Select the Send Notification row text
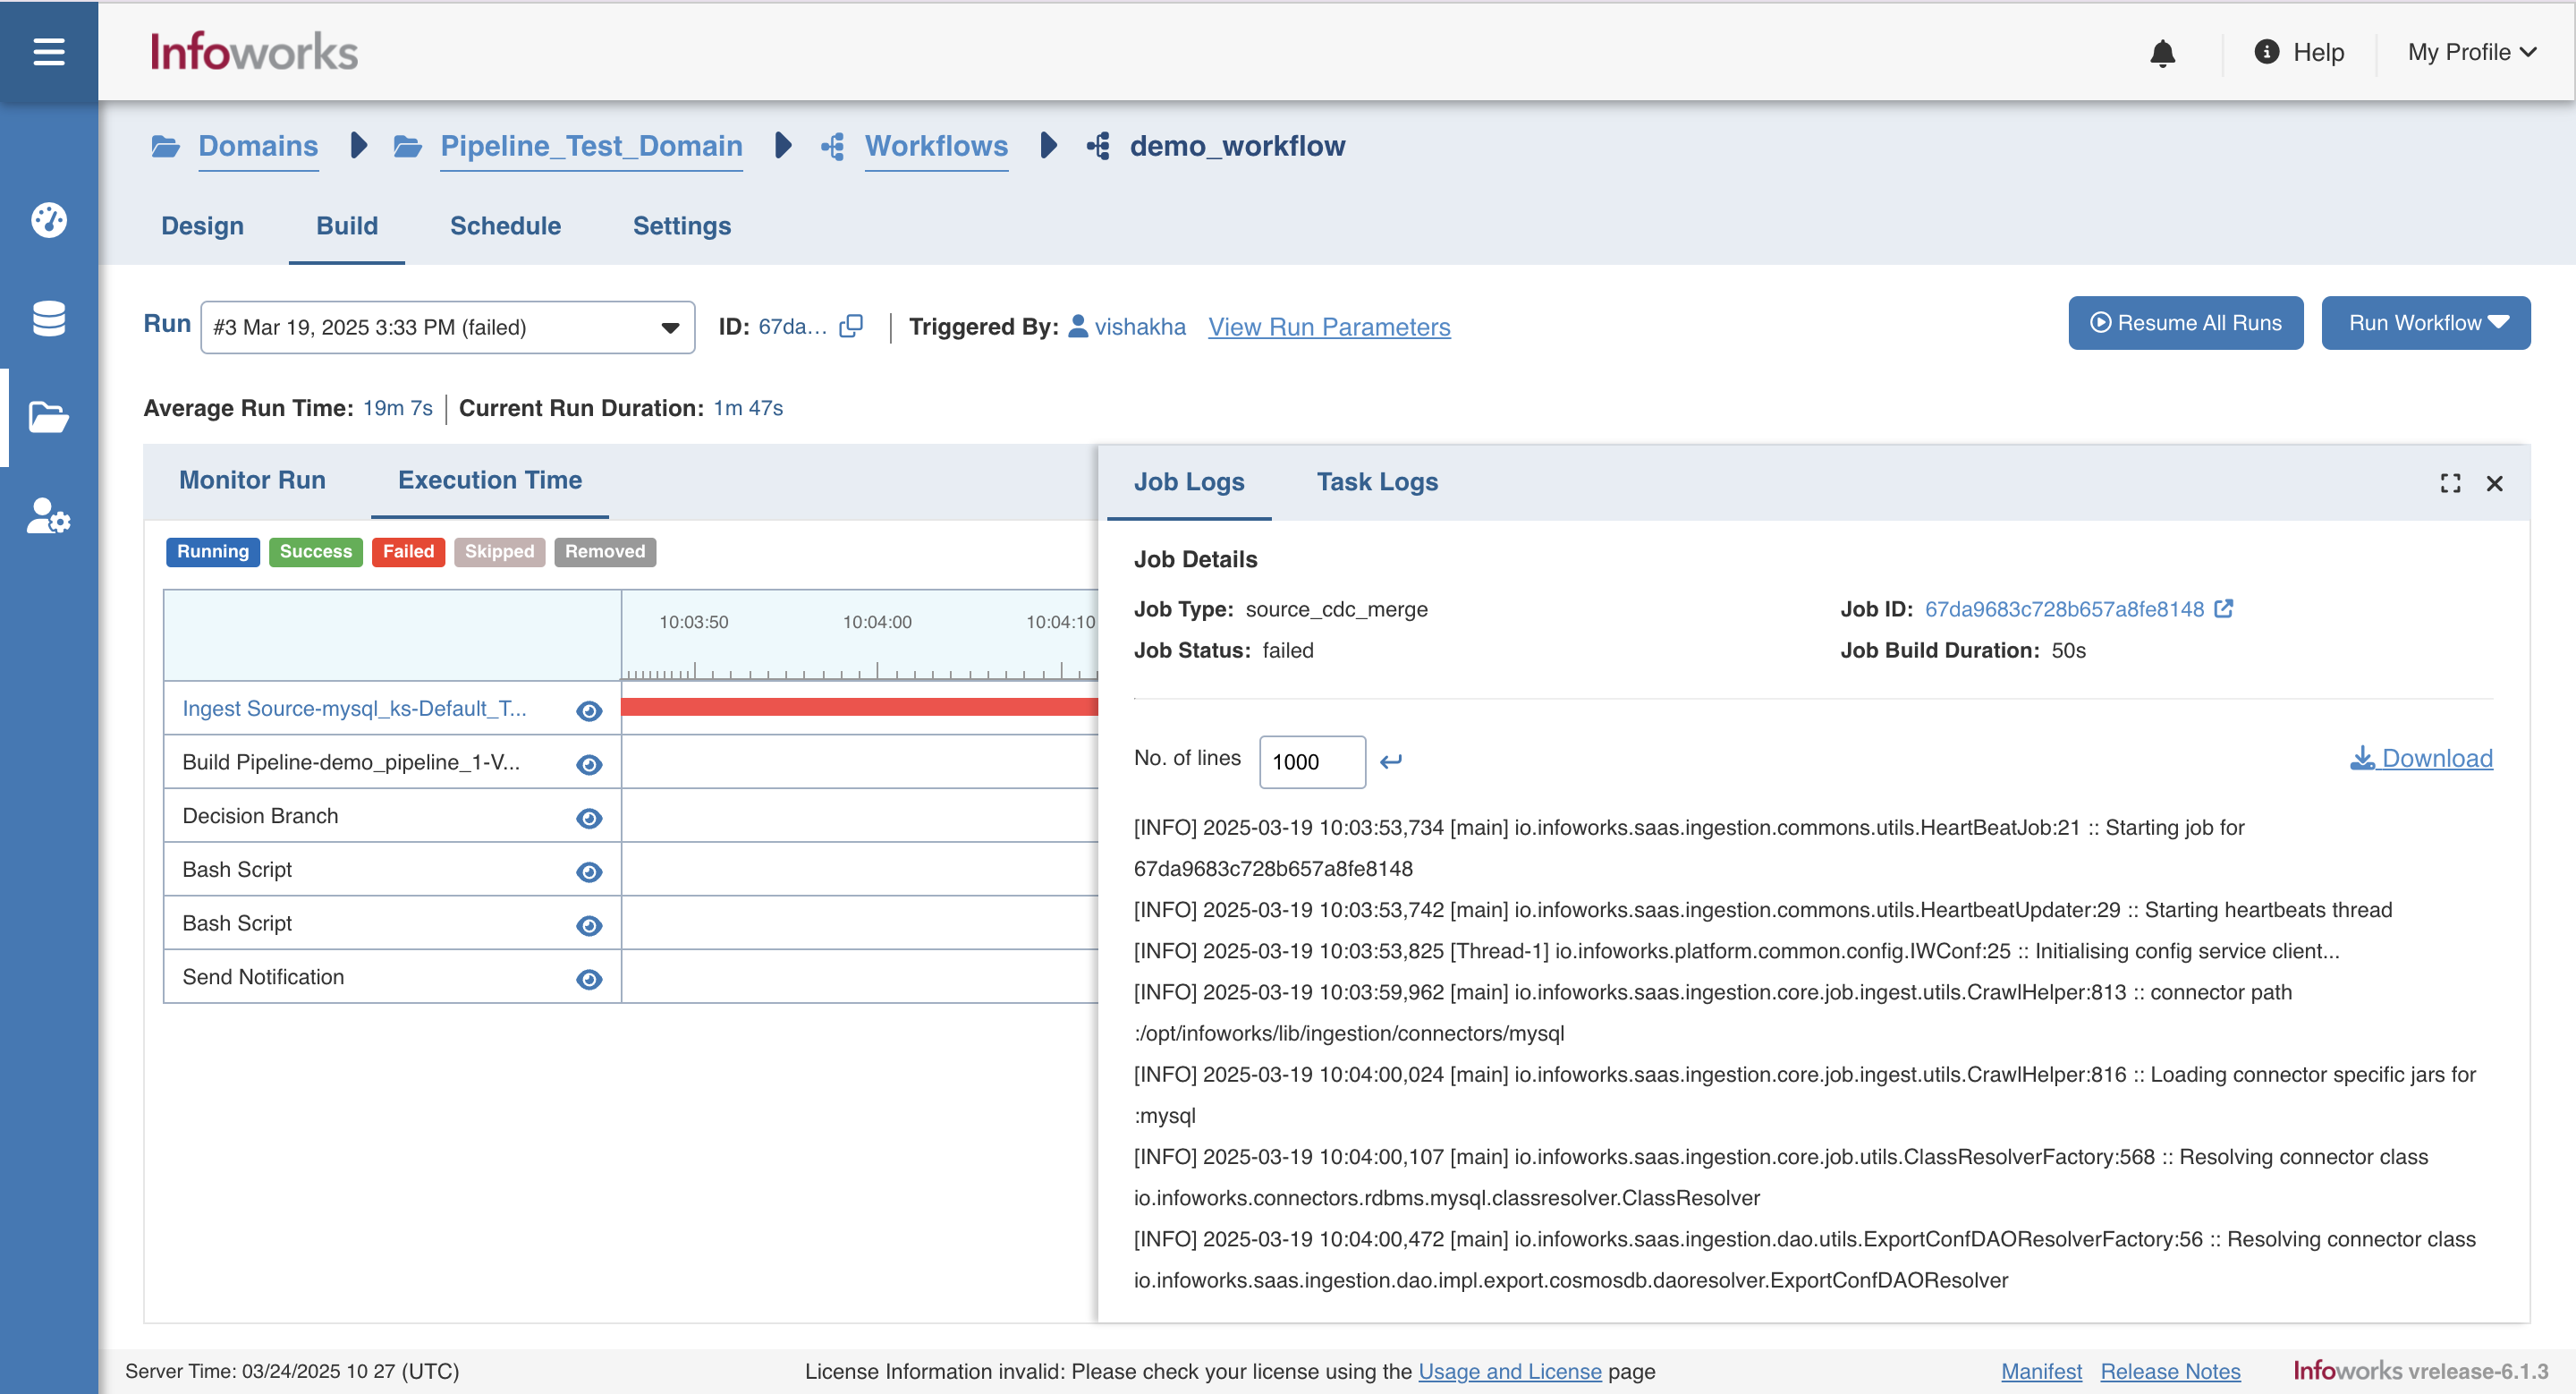The height and width of the screenshot is (1394, 2576). pyautogui.click(x=263, y=977)
